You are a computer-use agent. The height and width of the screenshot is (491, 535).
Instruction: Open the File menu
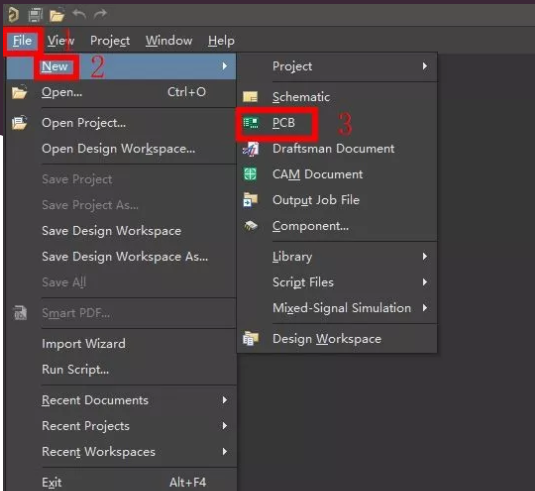tap(22, 41)
